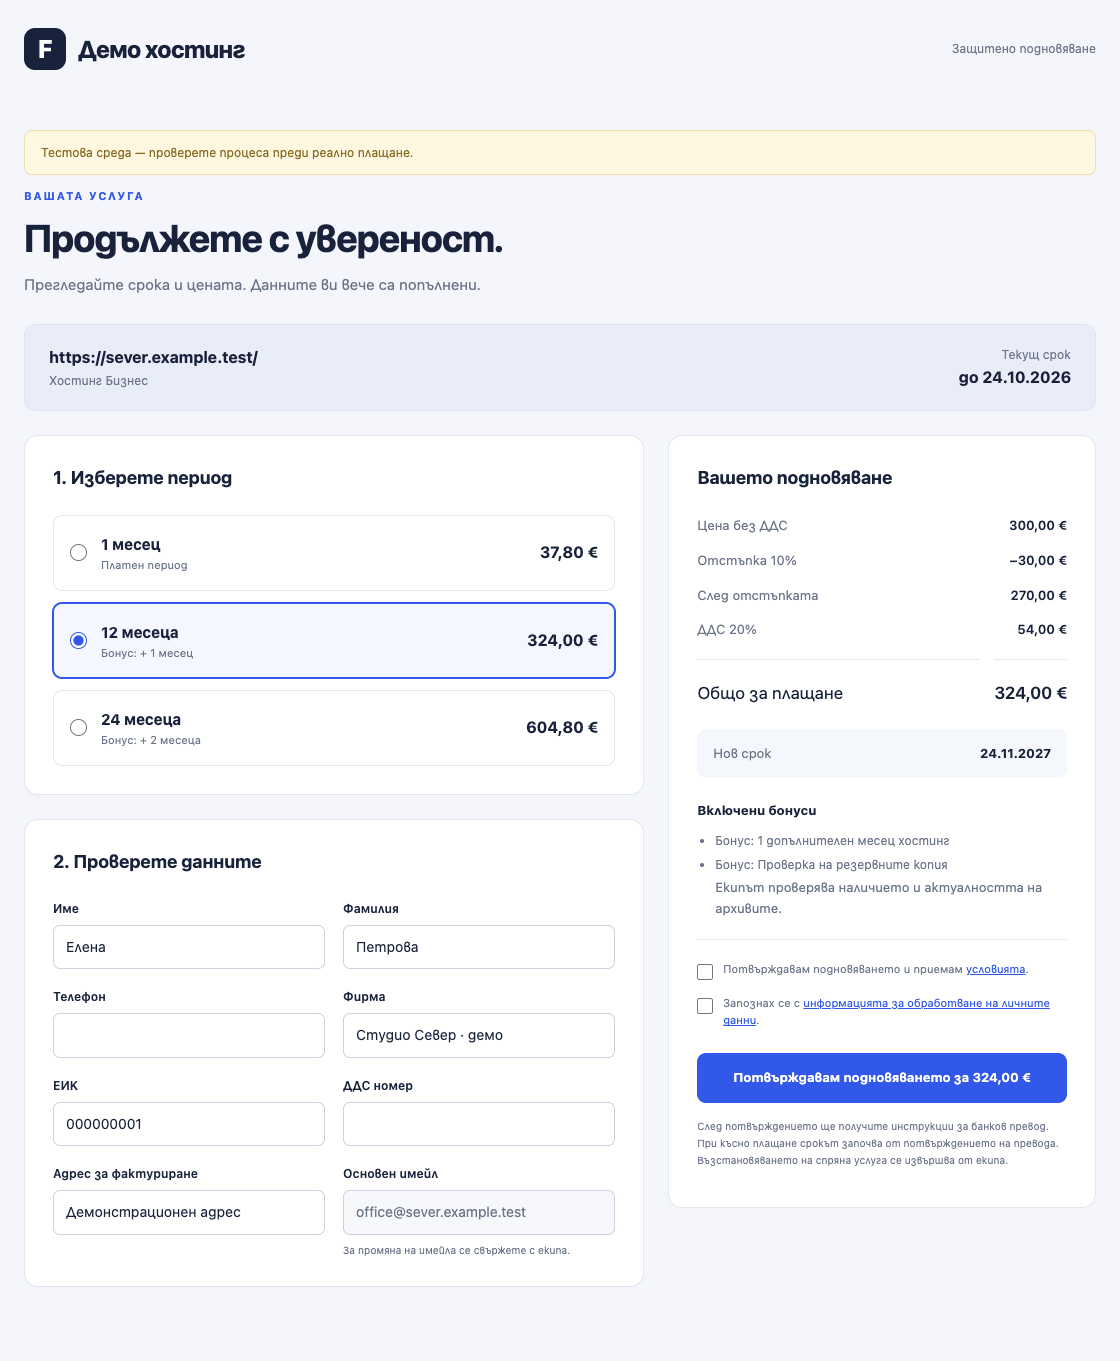
Task: Click the Бонус: + 1 месец label
Action: tap(147, 653)
